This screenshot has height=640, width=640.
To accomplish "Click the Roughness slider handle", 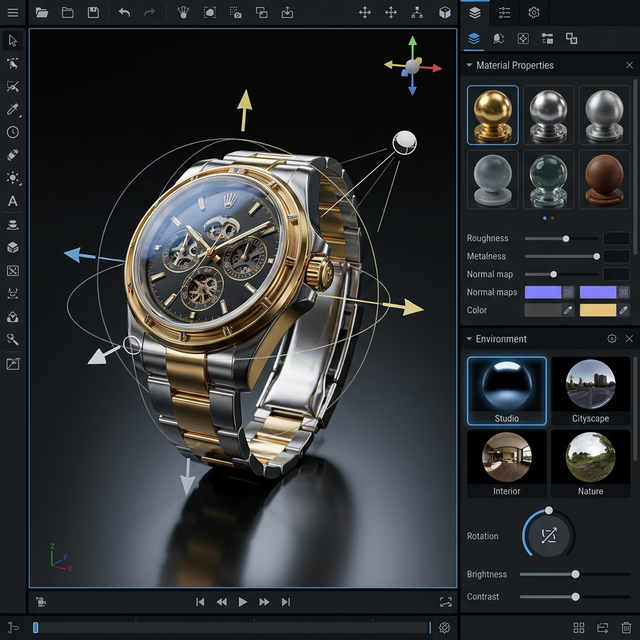I will [x=566, y=238].
